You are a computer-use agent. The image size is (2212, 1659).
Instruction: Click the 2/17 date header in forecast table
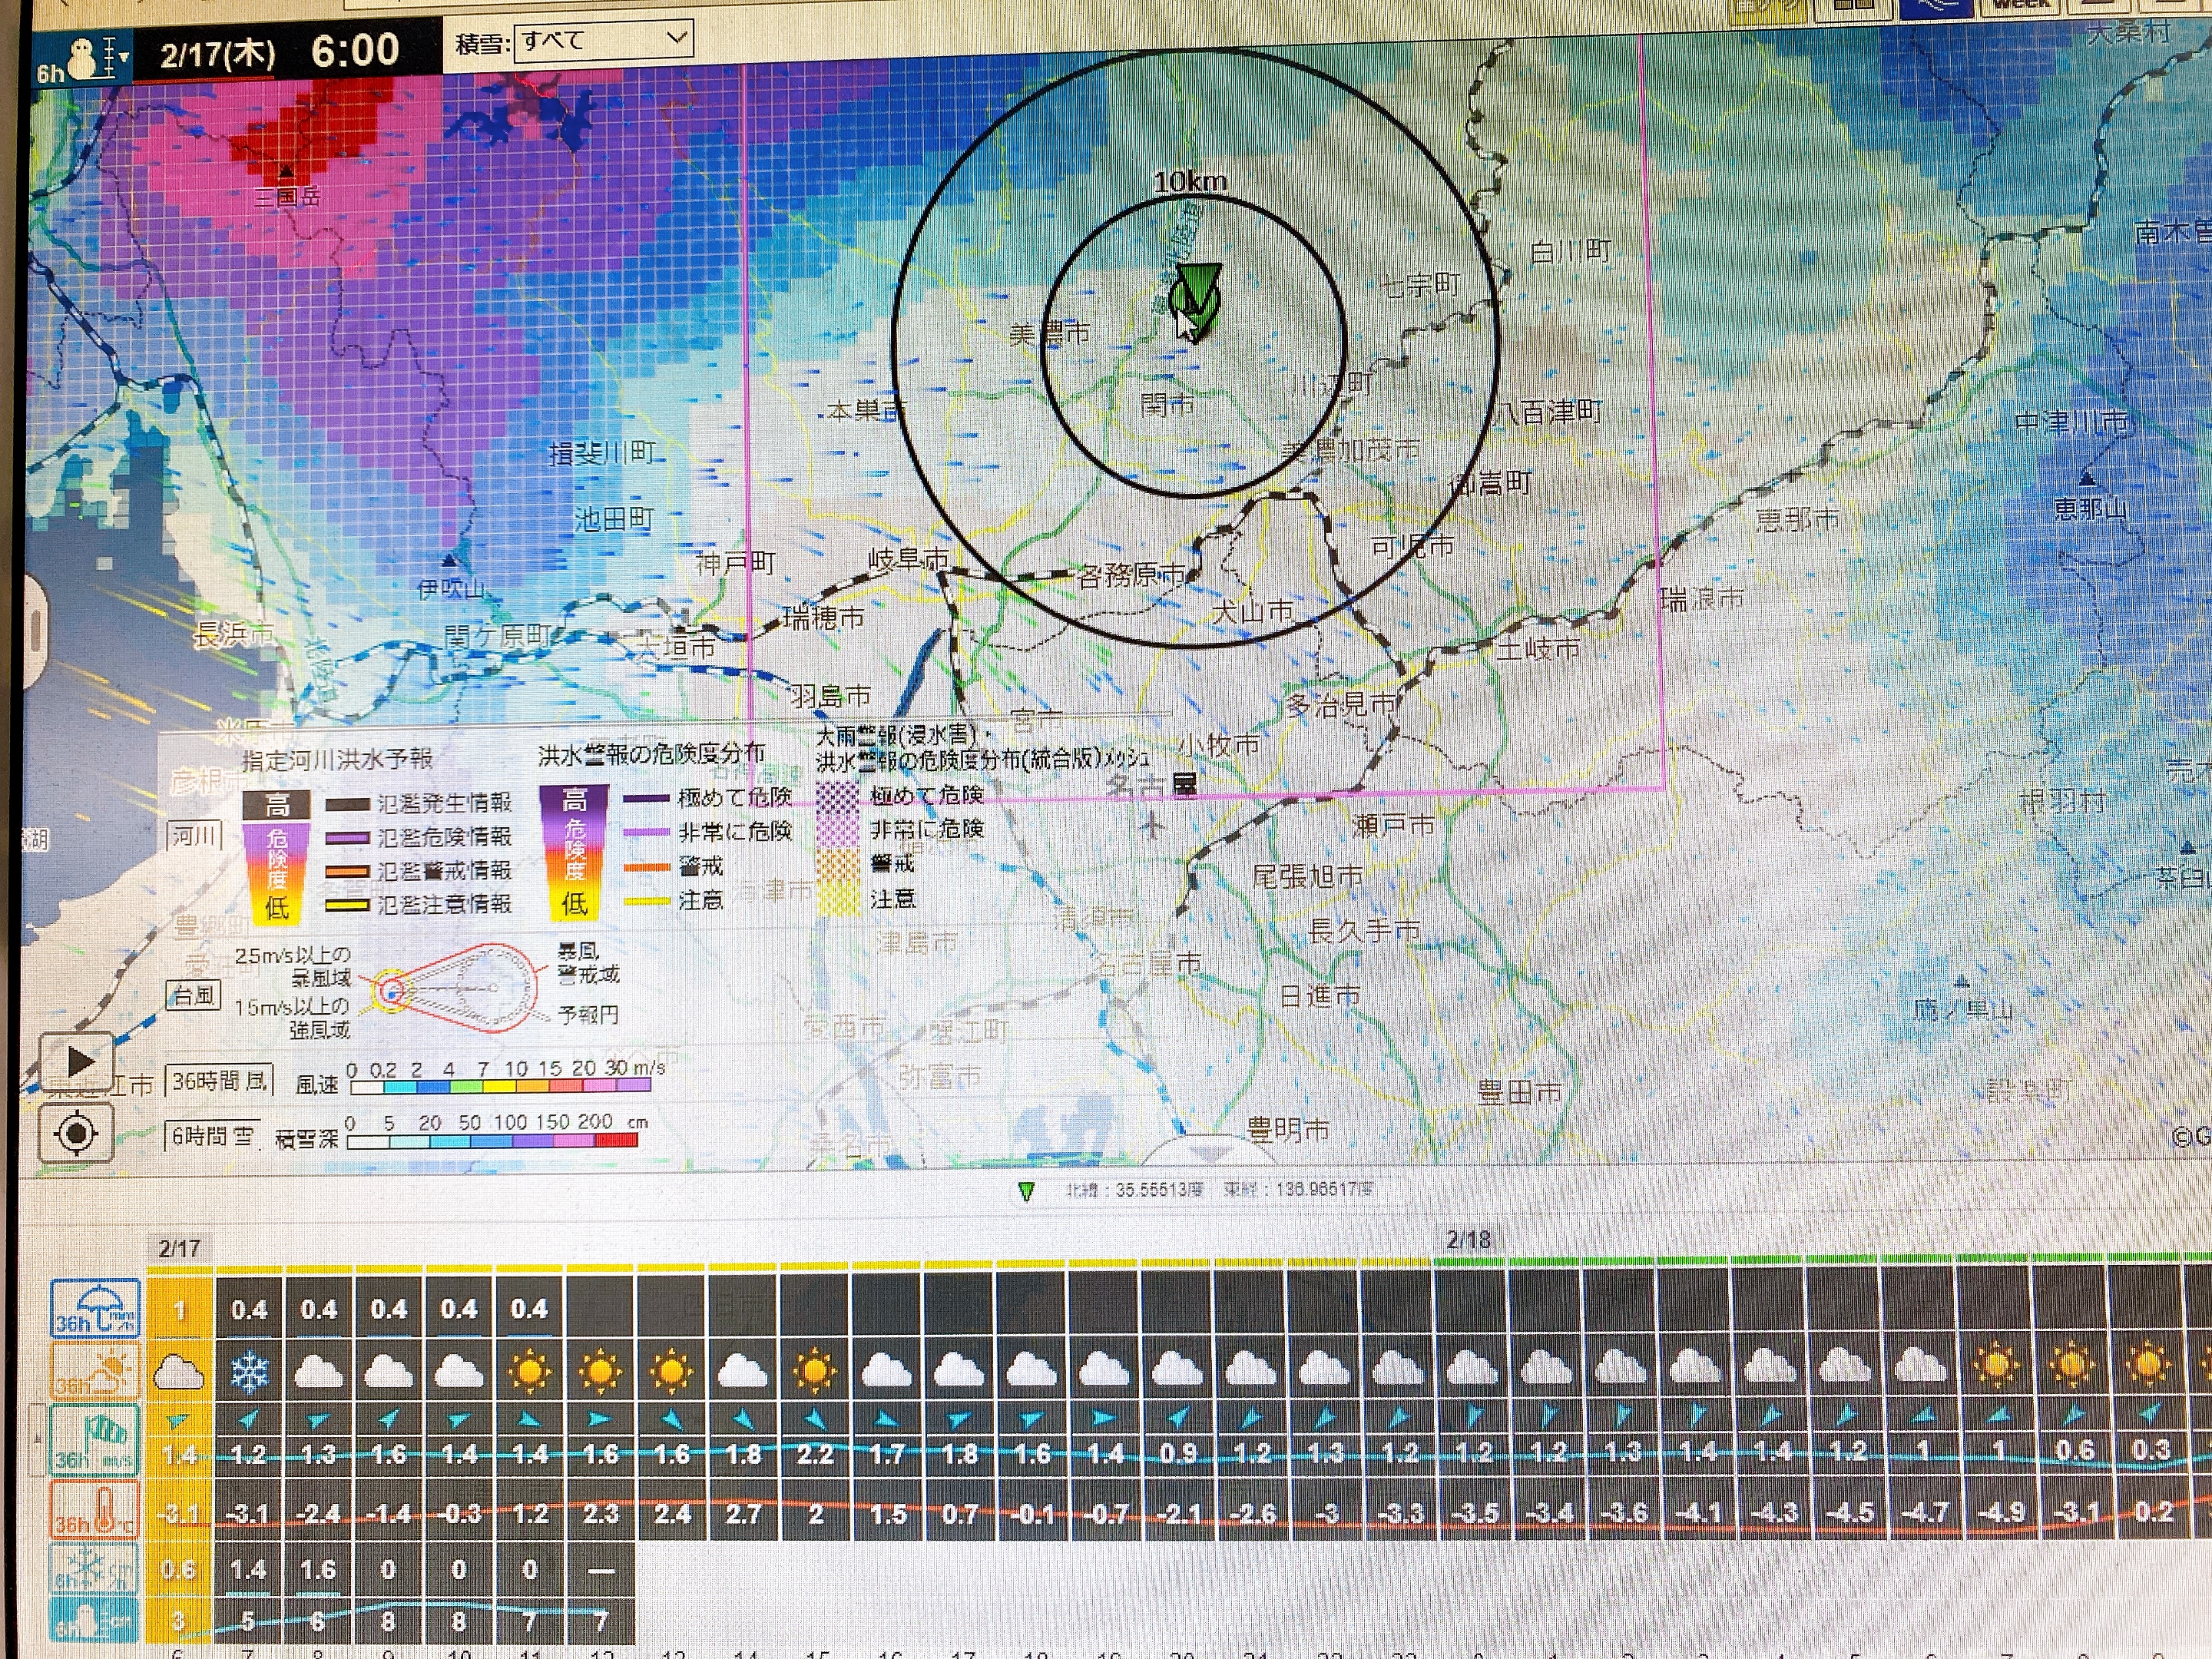(x=179, y=1248)
